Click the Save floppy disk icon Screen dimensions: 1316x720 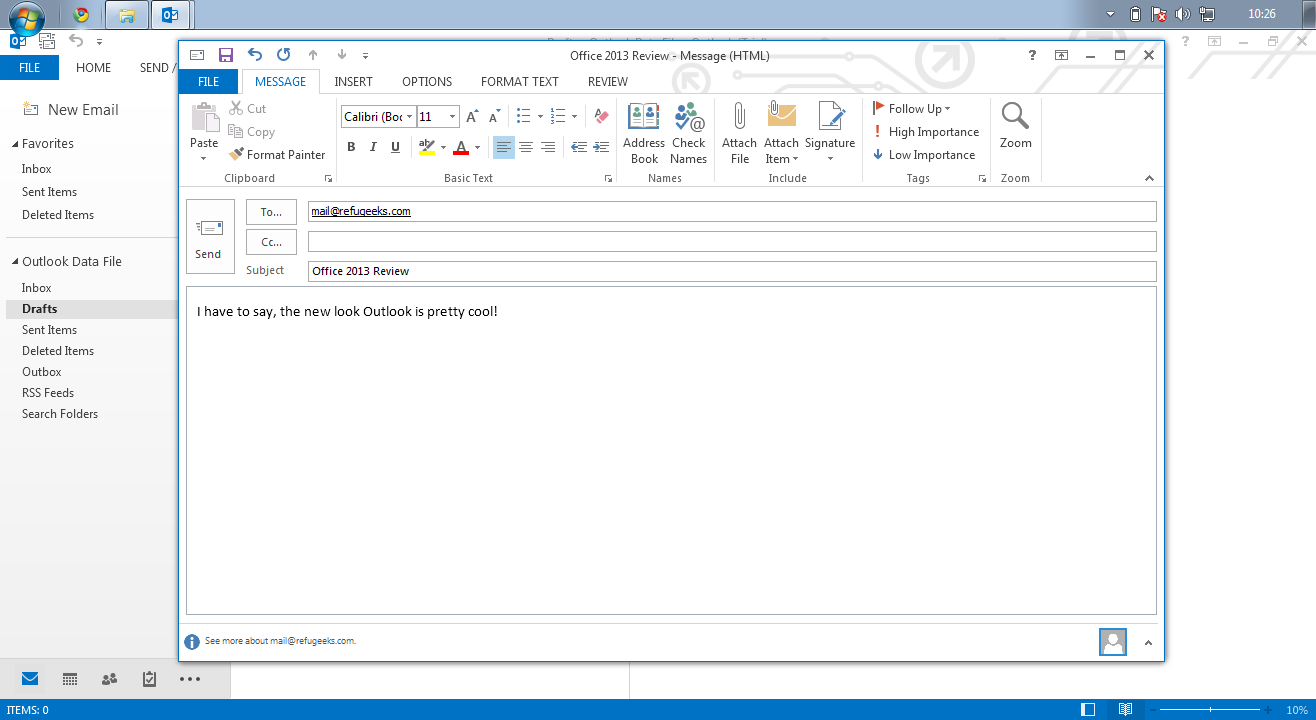point(226,56)
